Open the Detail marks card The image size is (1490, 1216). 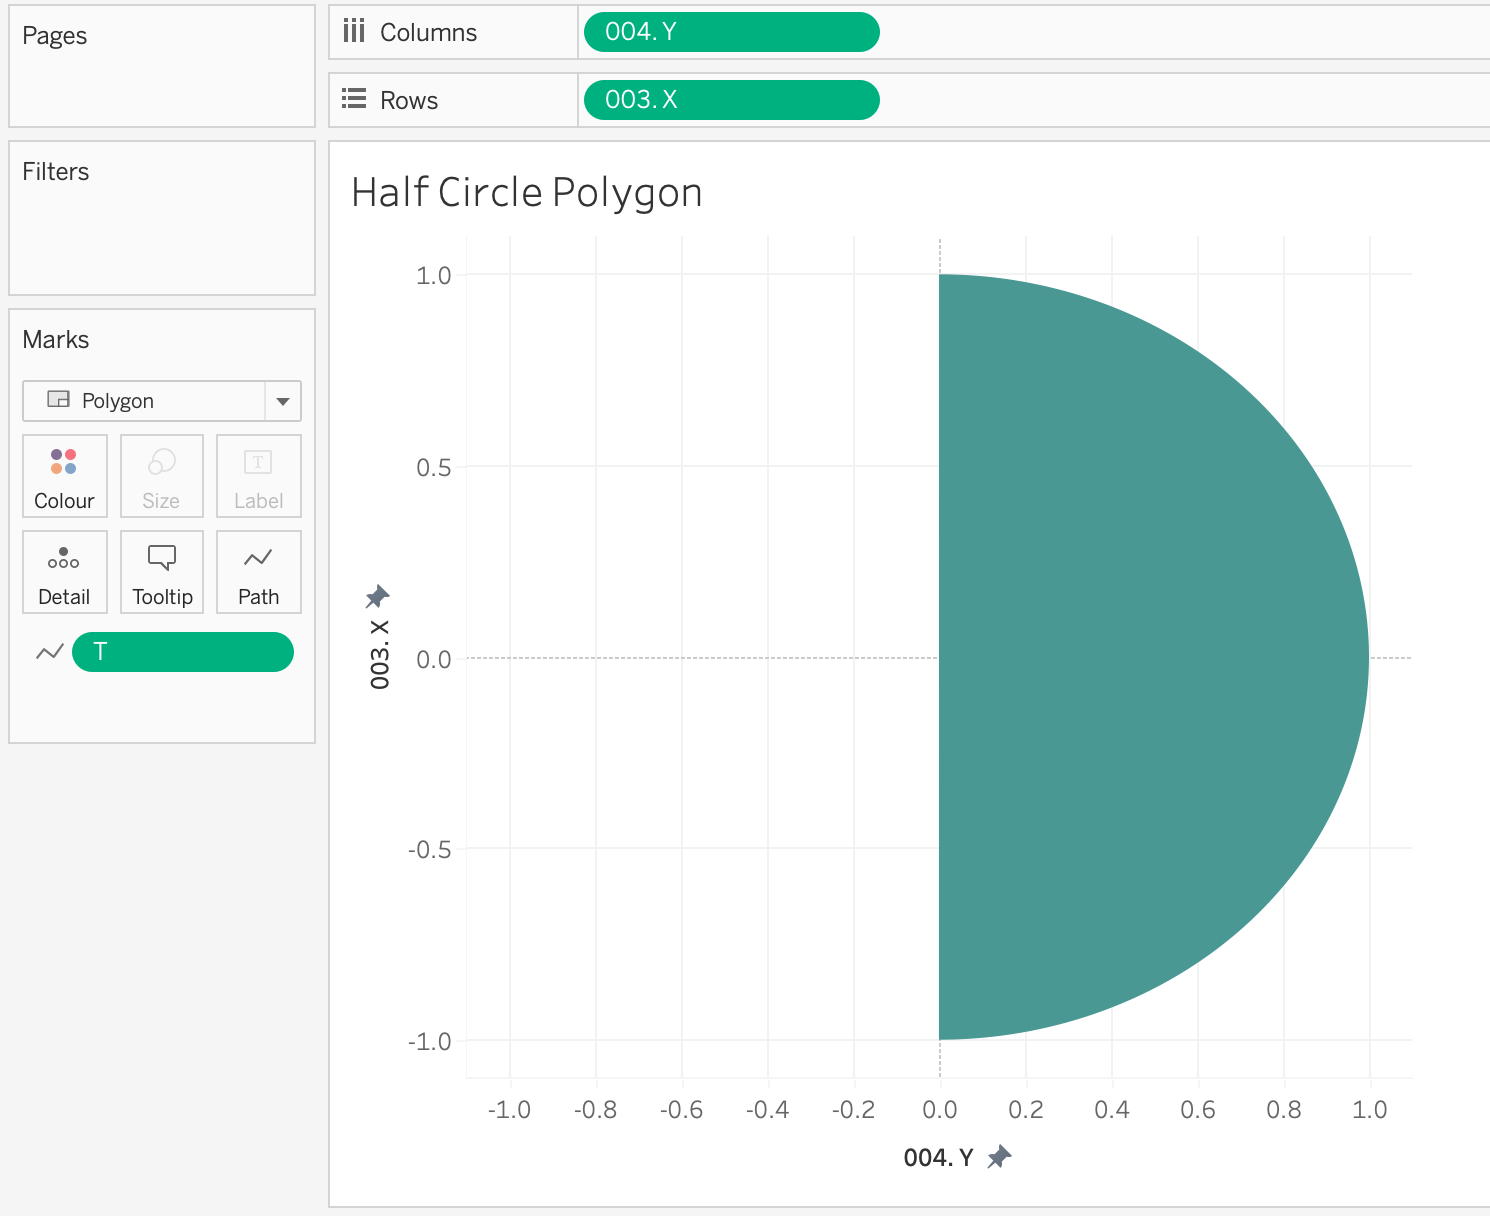pos(64,572)
